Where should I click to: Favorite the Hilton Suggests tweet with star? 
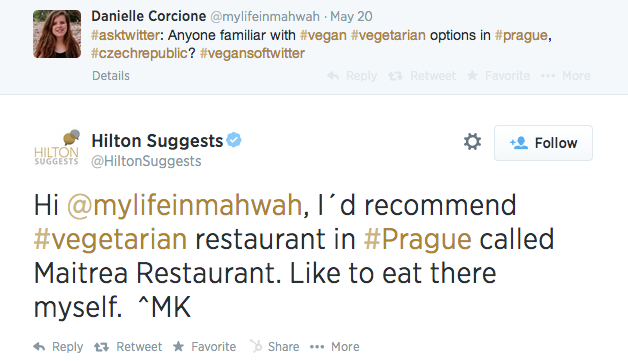(x=204, y=347)
